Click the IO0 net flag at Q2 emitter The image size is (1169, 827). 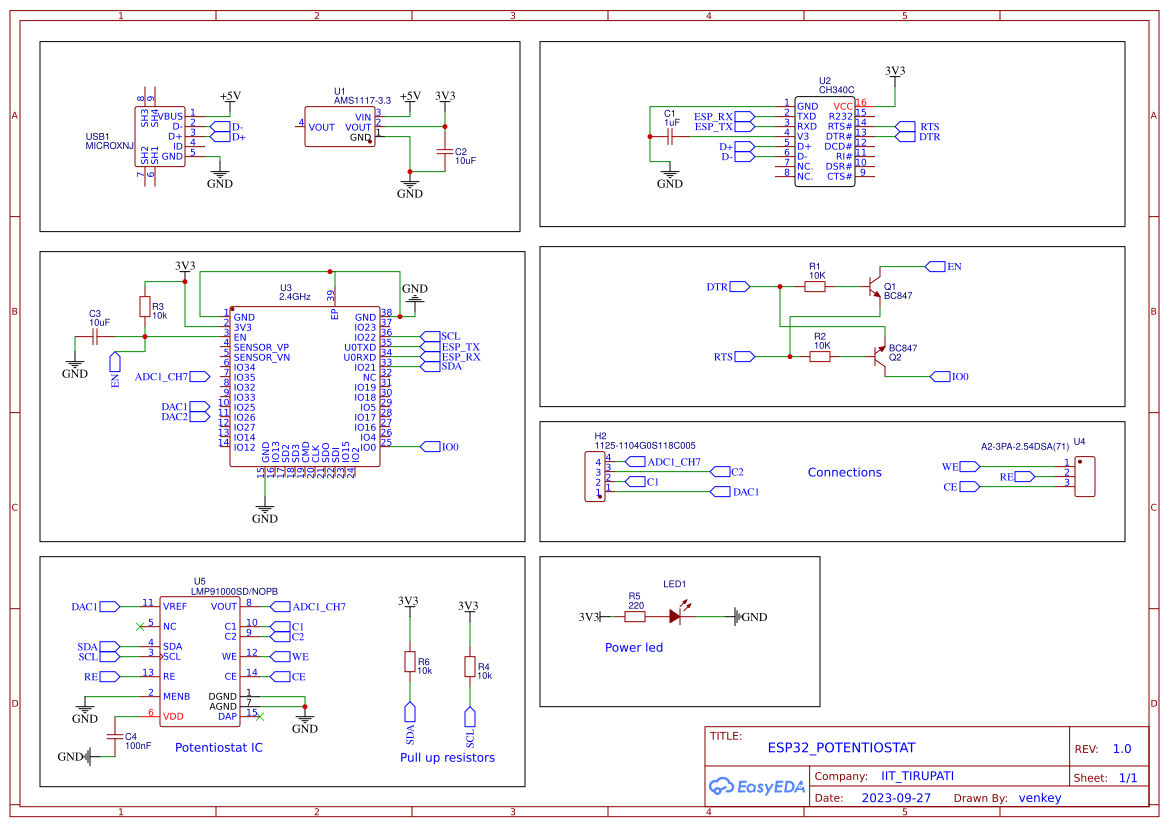(x=950, y=377)
